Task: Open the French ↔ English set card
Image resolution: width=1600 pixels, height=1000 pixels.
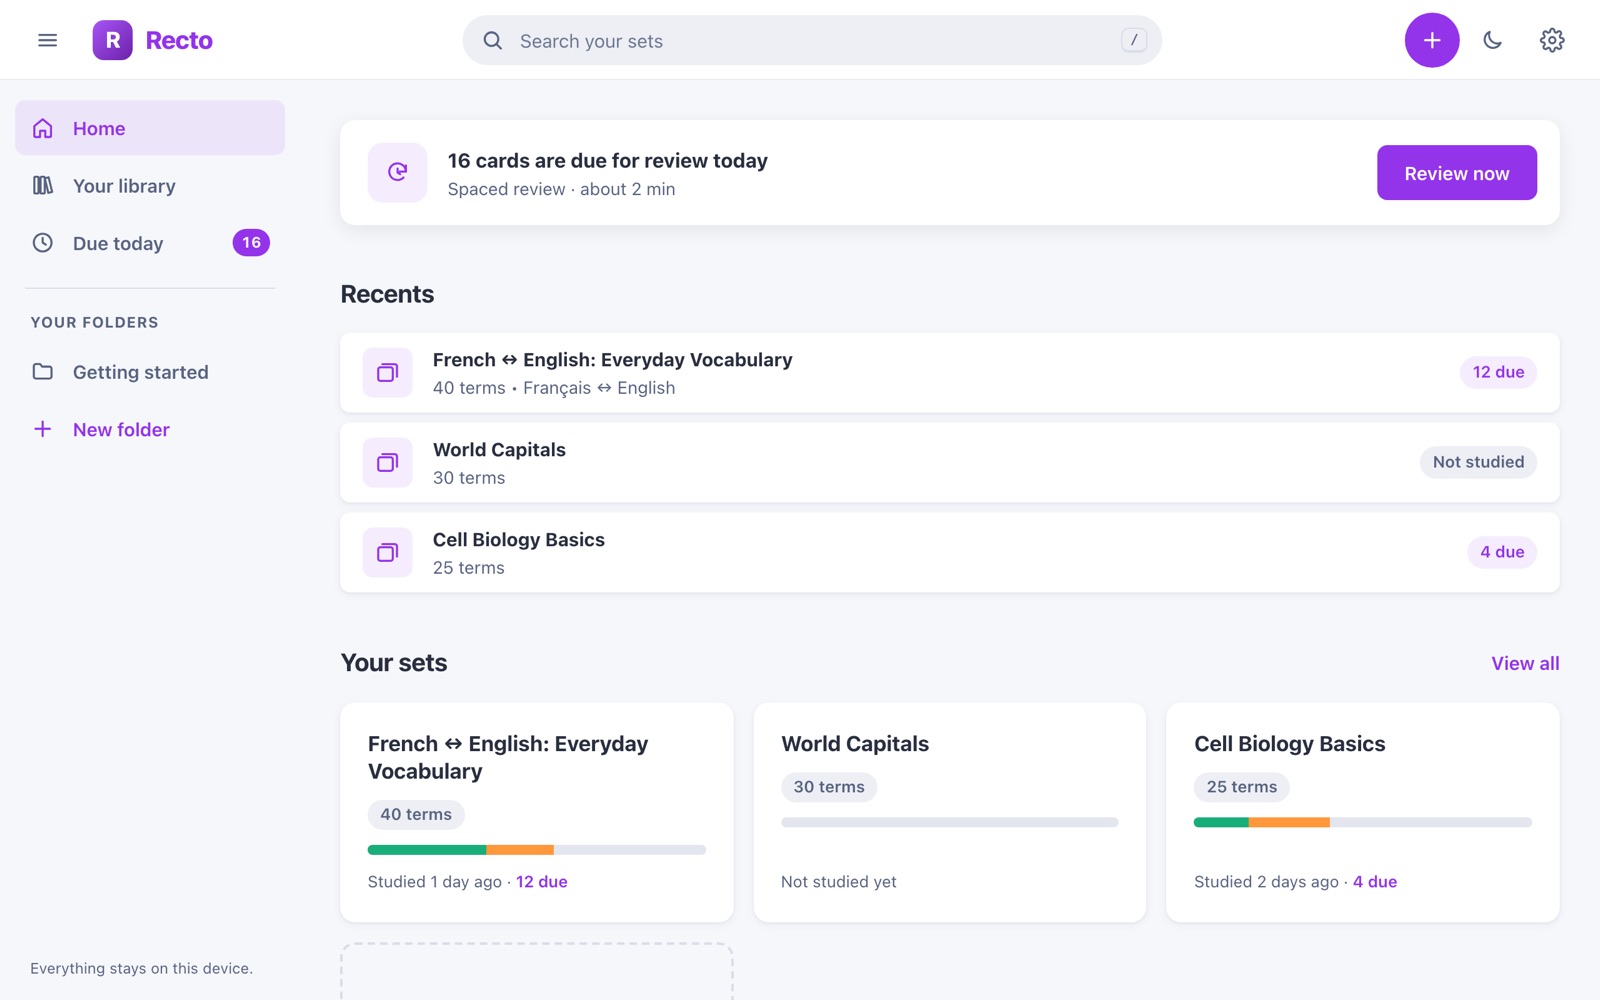Action: pos(536,812)
